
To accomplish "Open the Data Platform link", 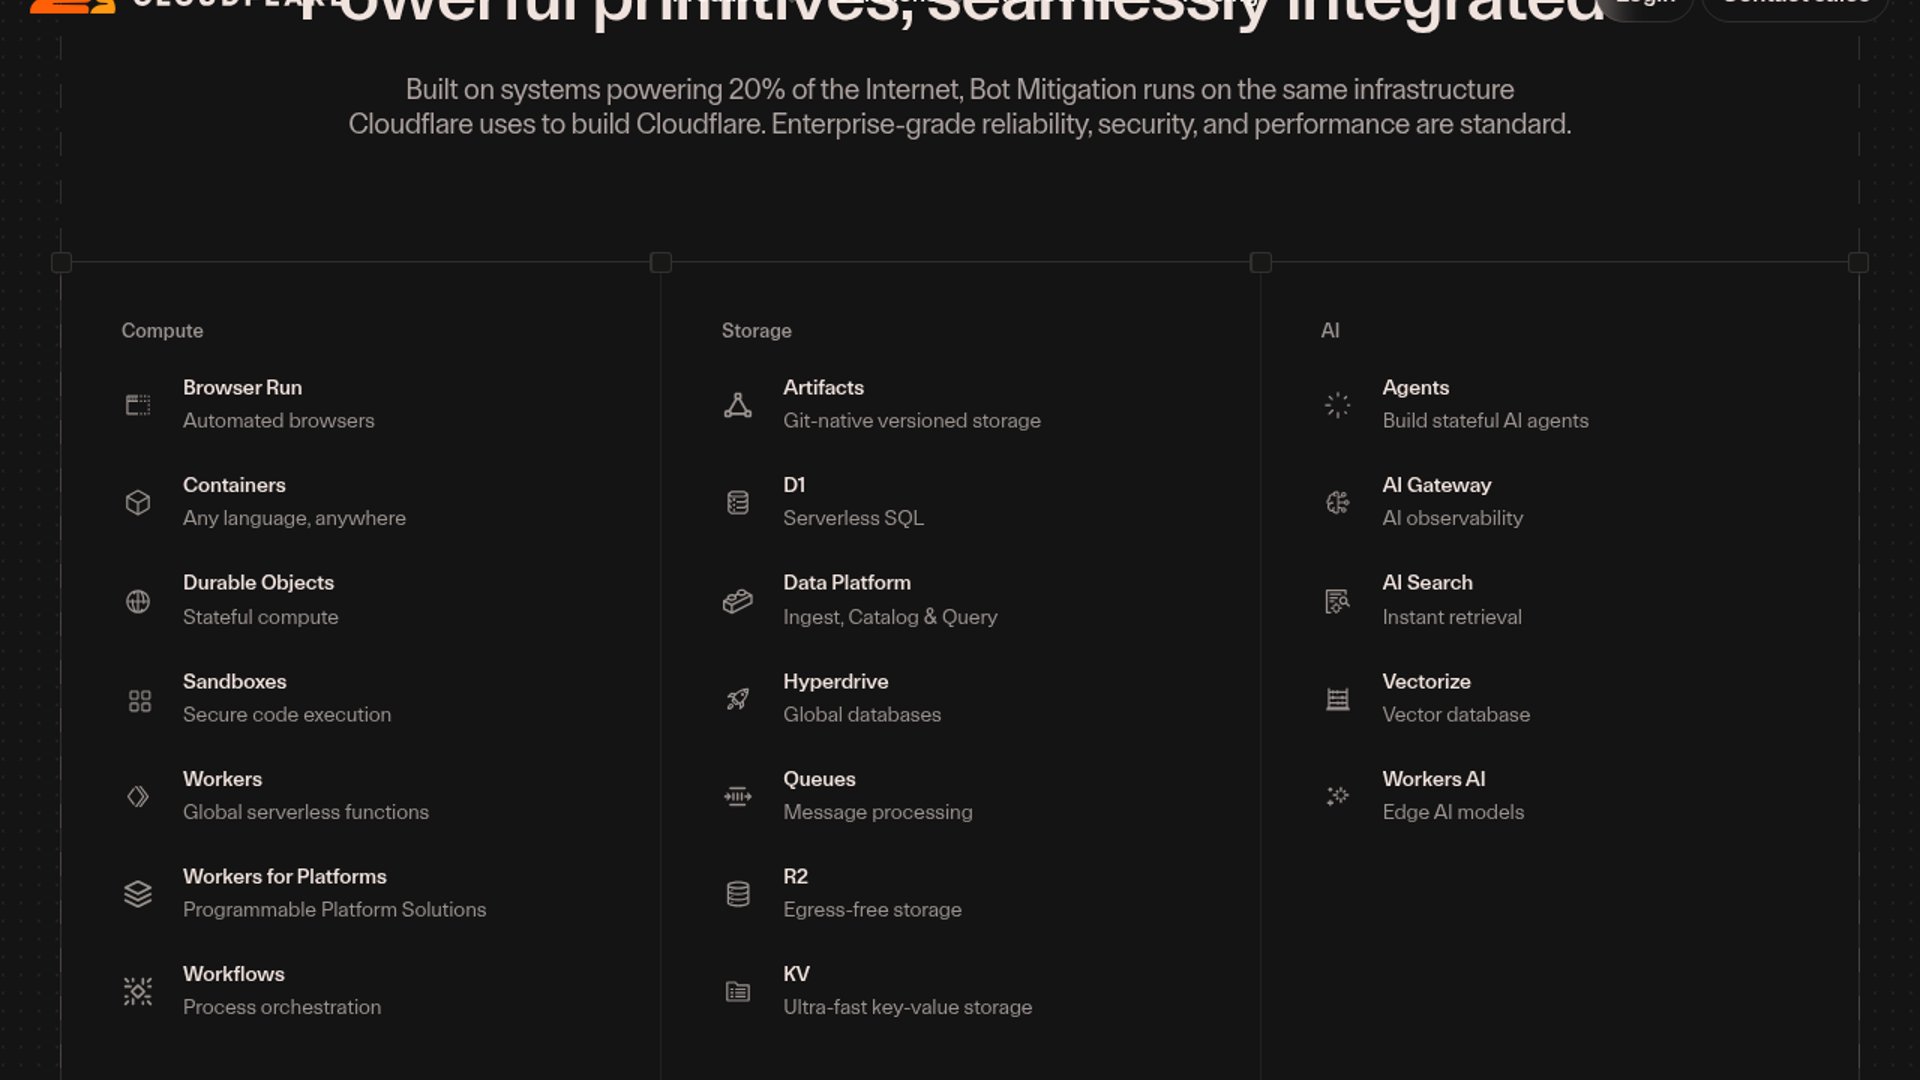I will 846,583.
